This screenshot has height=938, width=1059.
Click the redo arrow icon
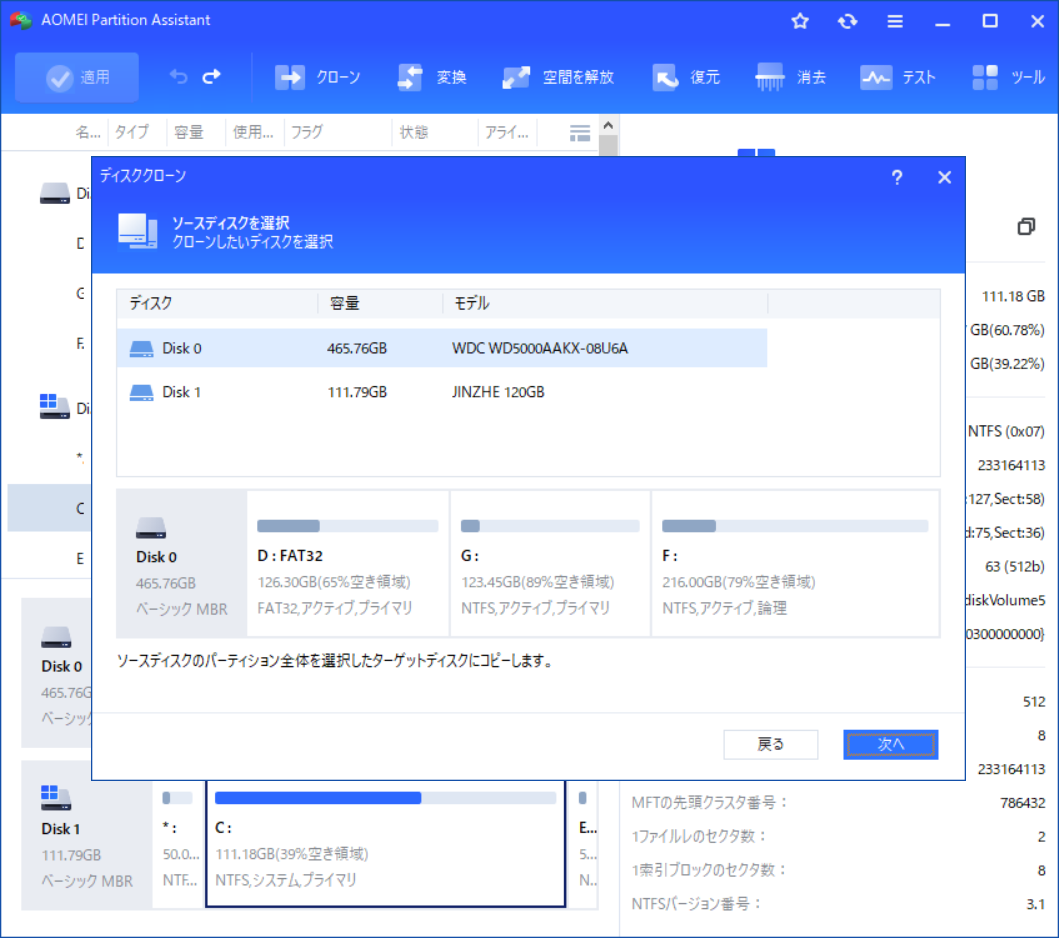click(x=212, y=77)
